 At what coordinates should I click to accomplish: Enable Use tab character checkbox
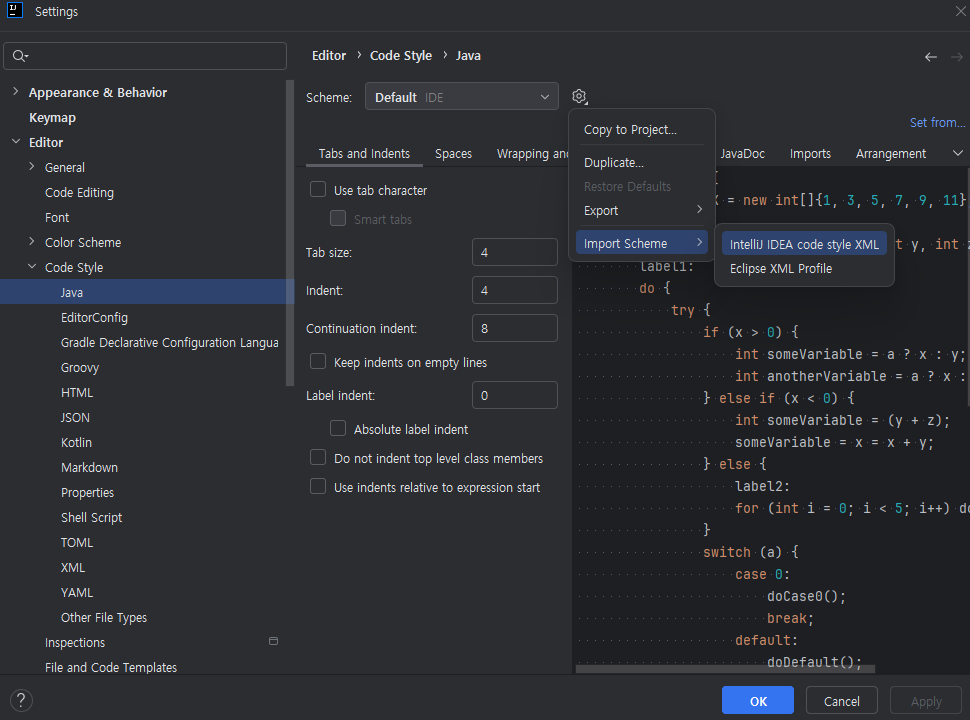[x=318, y=189]
